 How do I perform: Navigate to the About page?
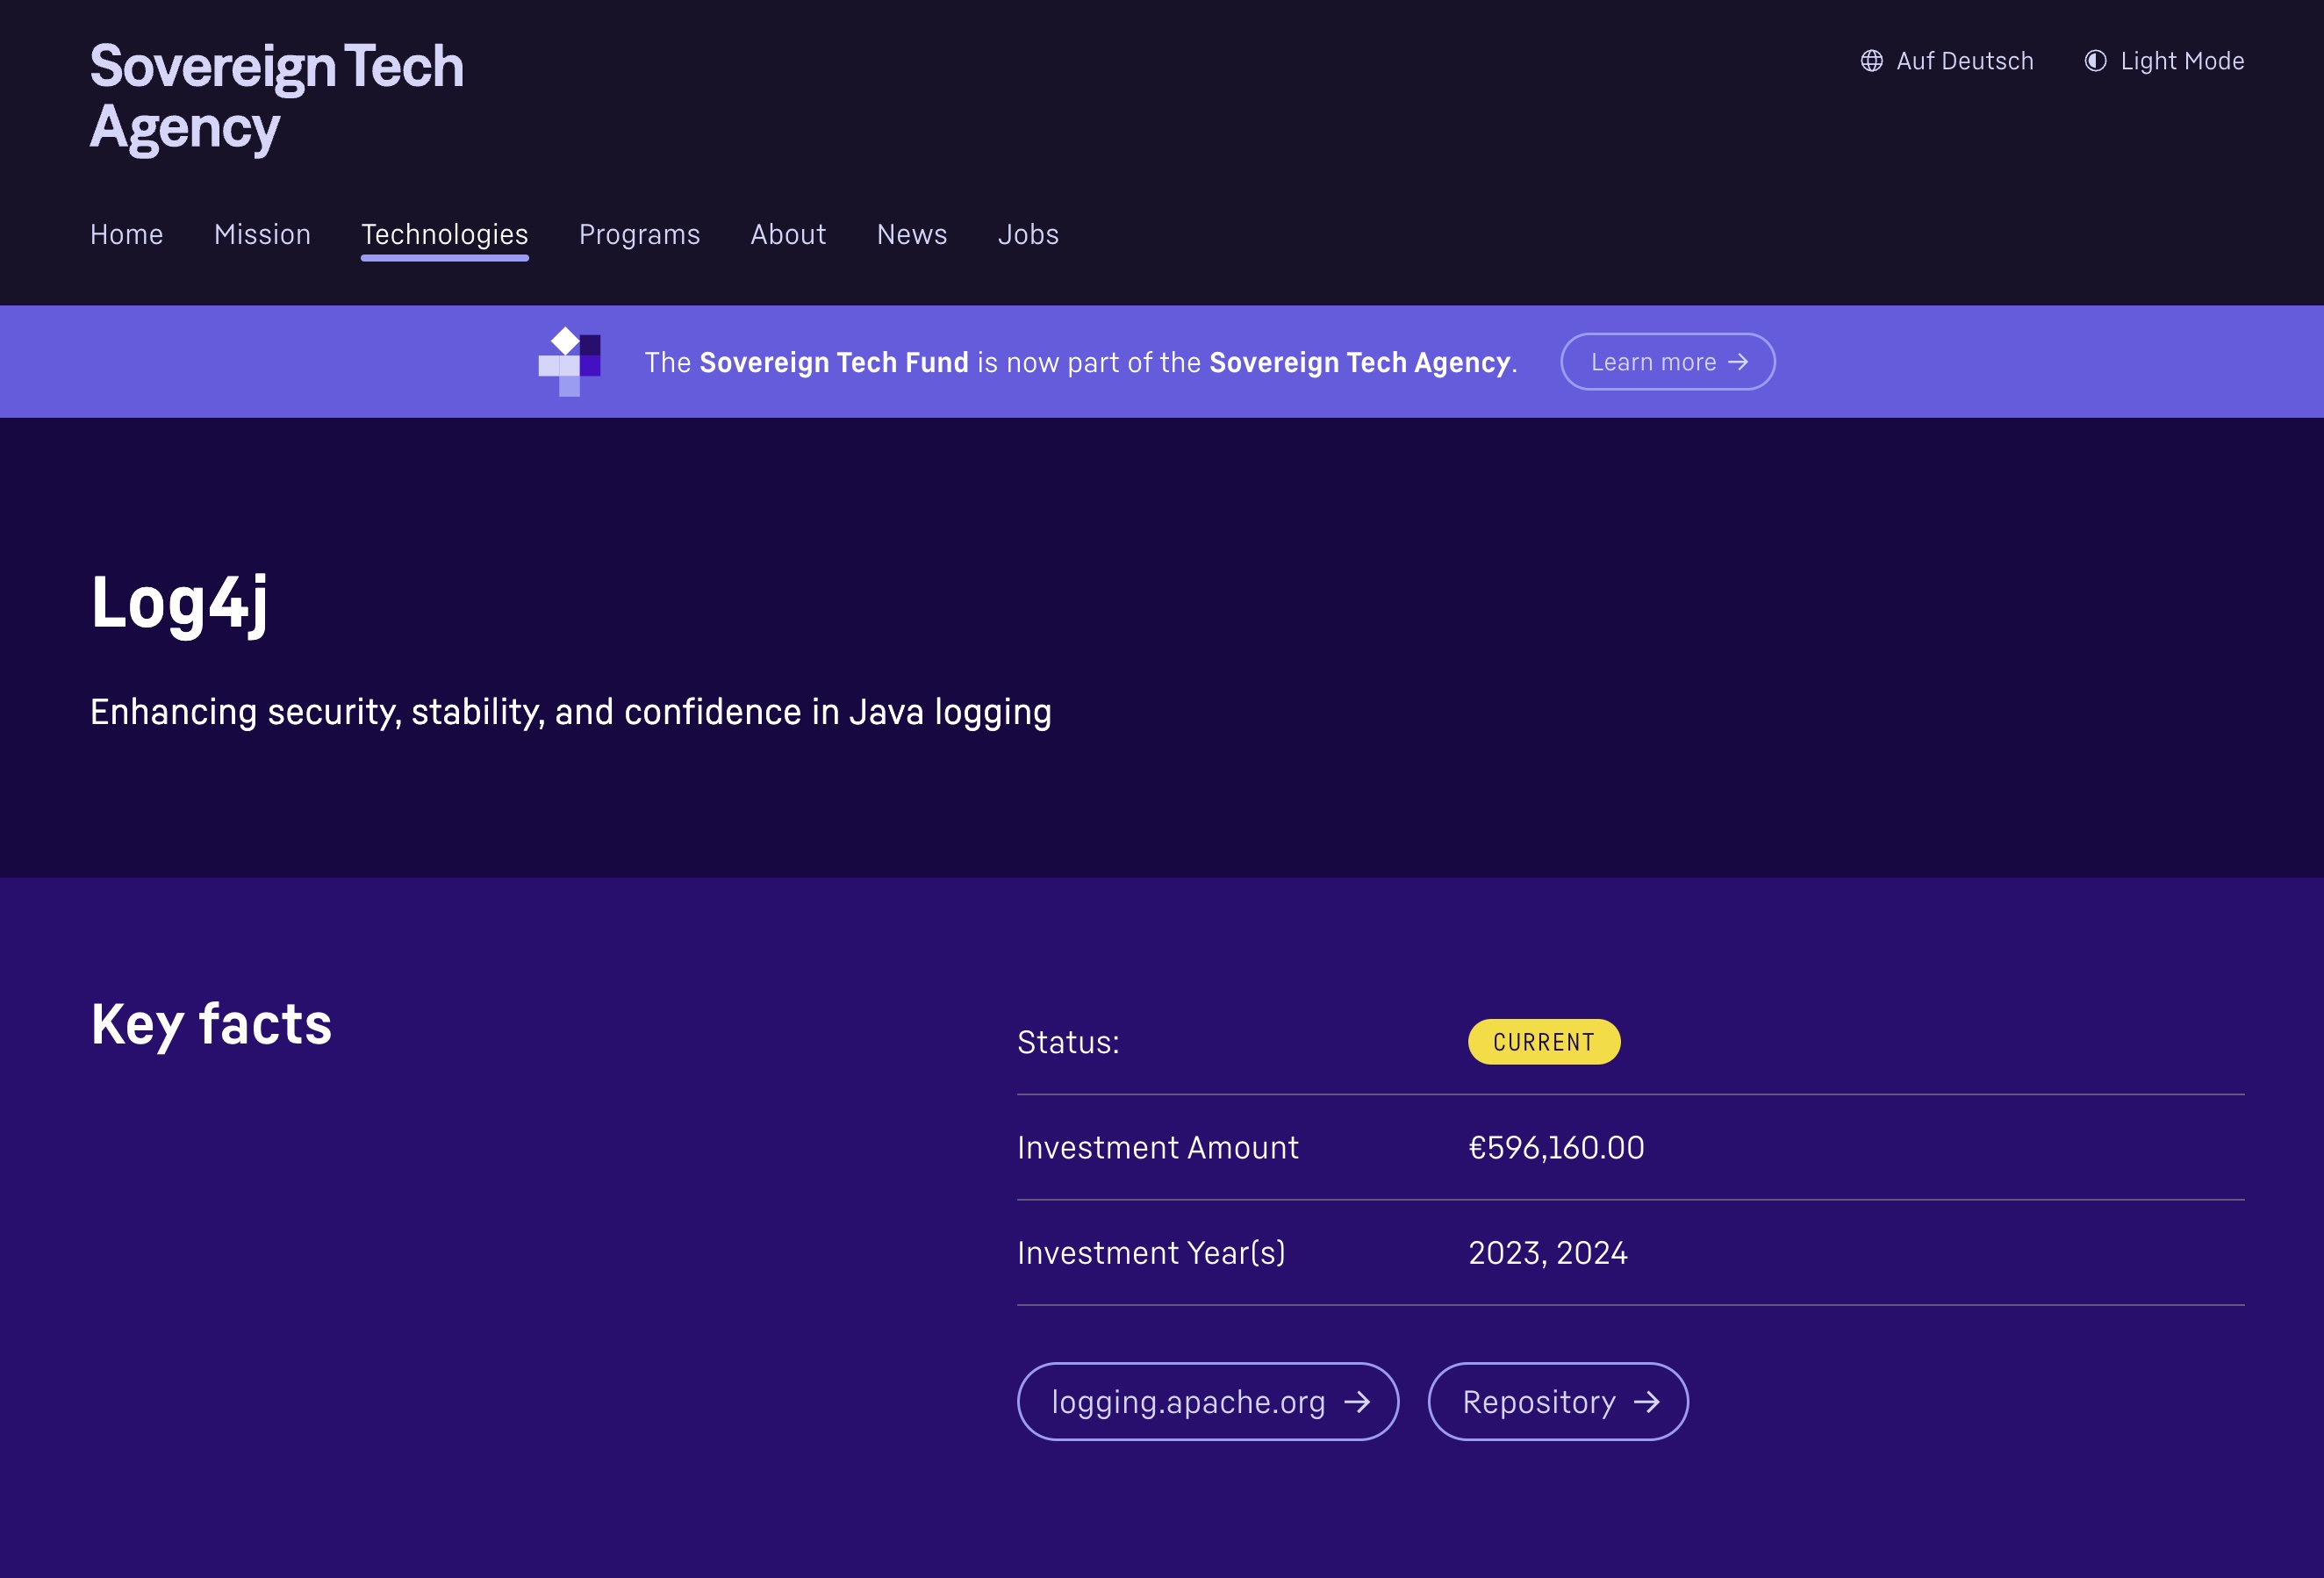pyautogui.click(x=788, y=234)
